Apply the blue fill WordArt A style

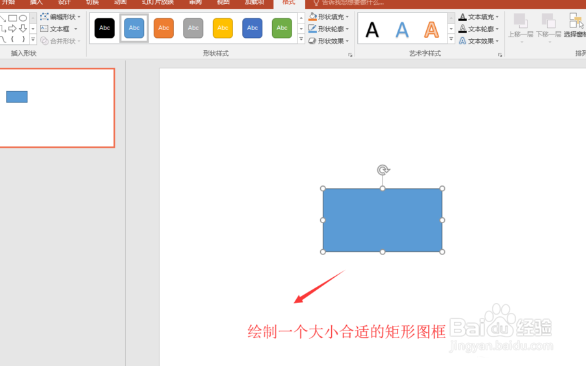tap(402, 30)
